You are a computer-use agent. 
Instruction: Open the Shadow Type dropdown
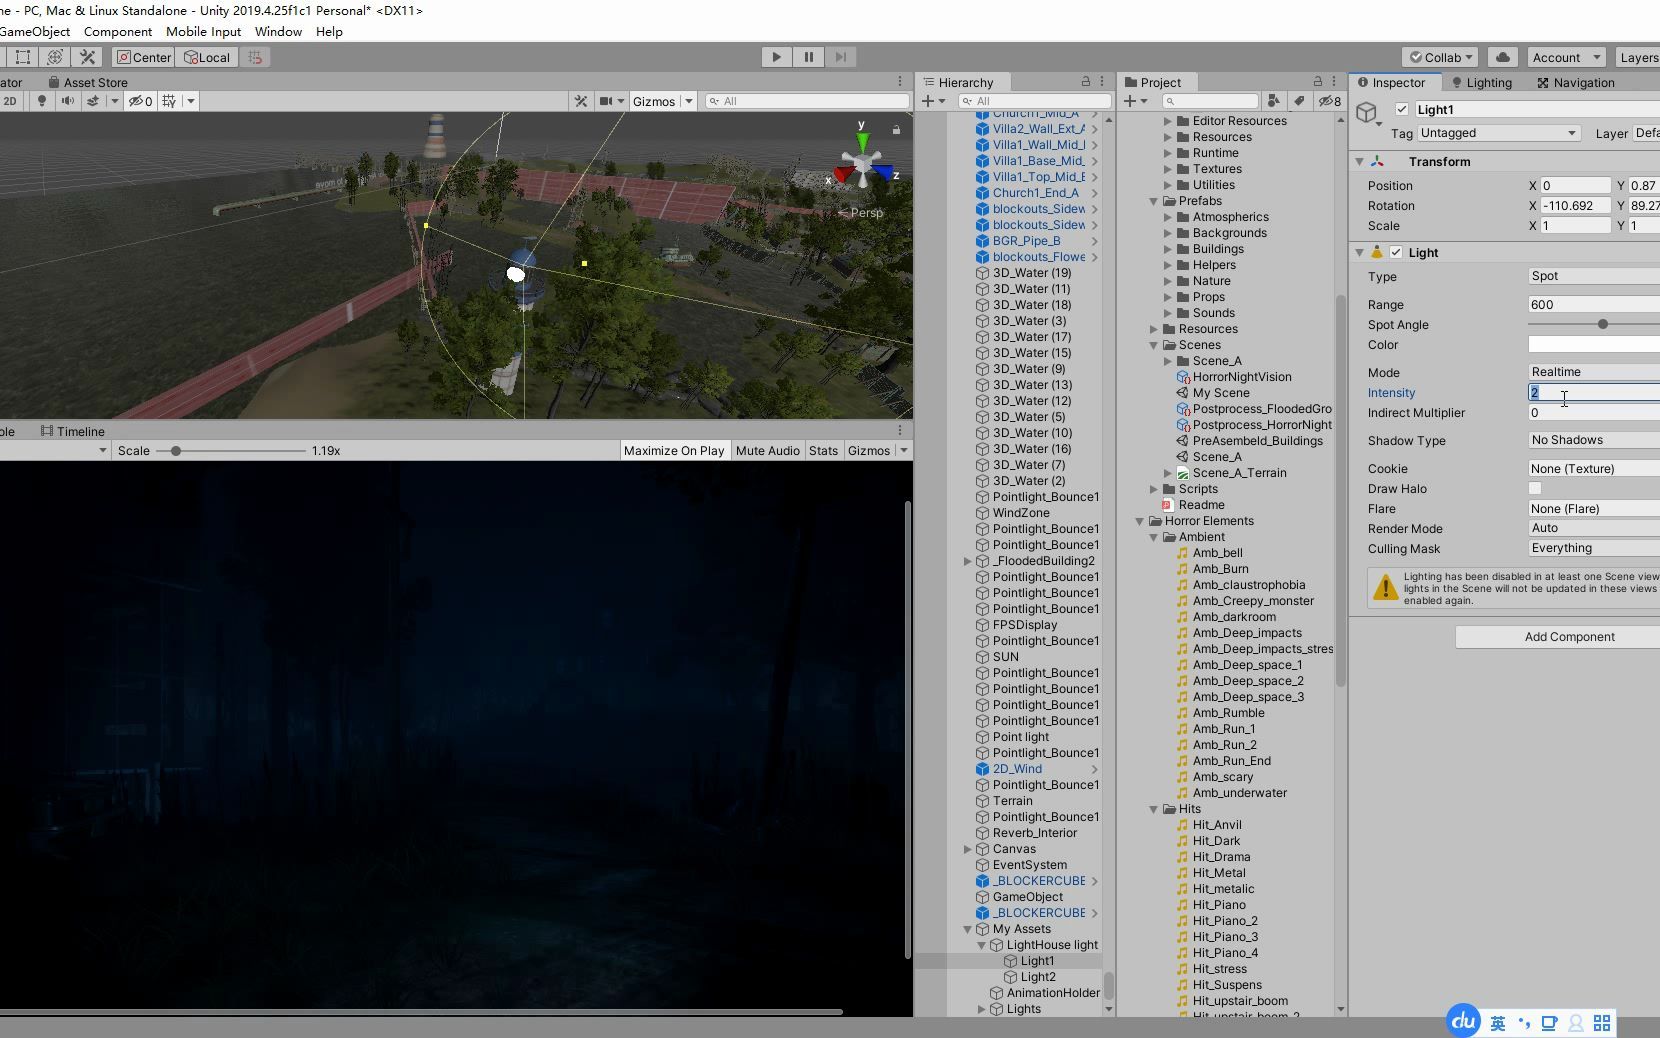tap(1592, 440)
